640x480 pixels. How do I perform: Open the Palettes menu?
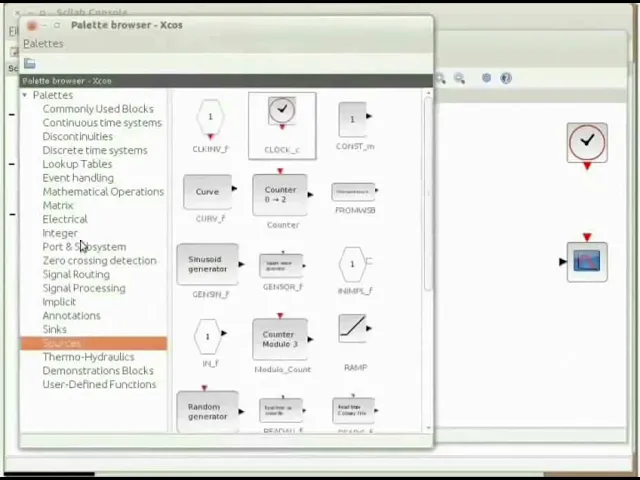click(43, 43)
